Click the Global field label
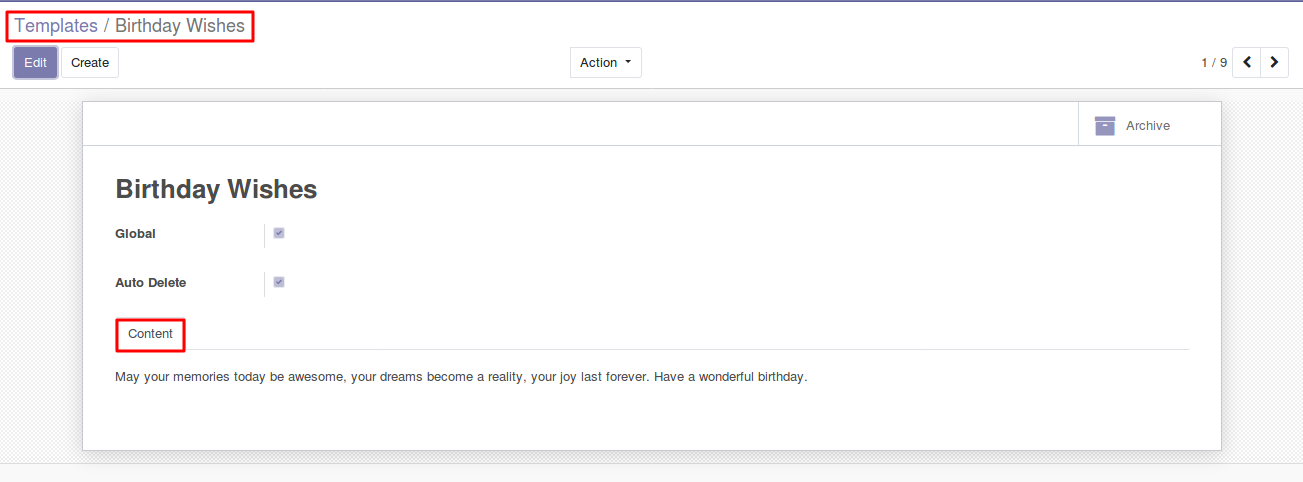 pos(135,233)
